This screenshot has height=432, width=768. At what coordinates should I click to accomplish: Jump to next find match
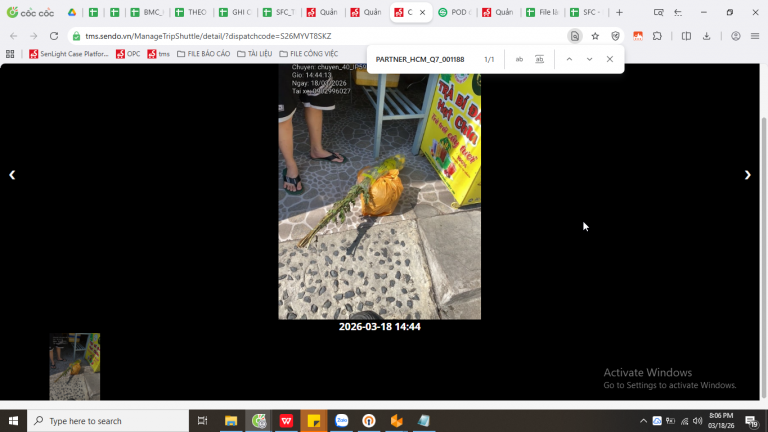tap(590, 59)
